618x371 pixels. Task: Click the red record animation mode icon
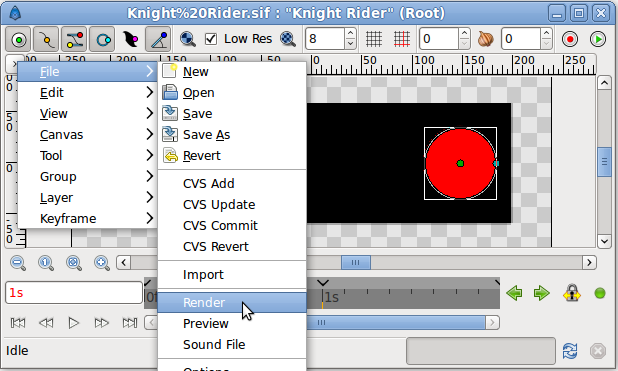click(570, 39)
